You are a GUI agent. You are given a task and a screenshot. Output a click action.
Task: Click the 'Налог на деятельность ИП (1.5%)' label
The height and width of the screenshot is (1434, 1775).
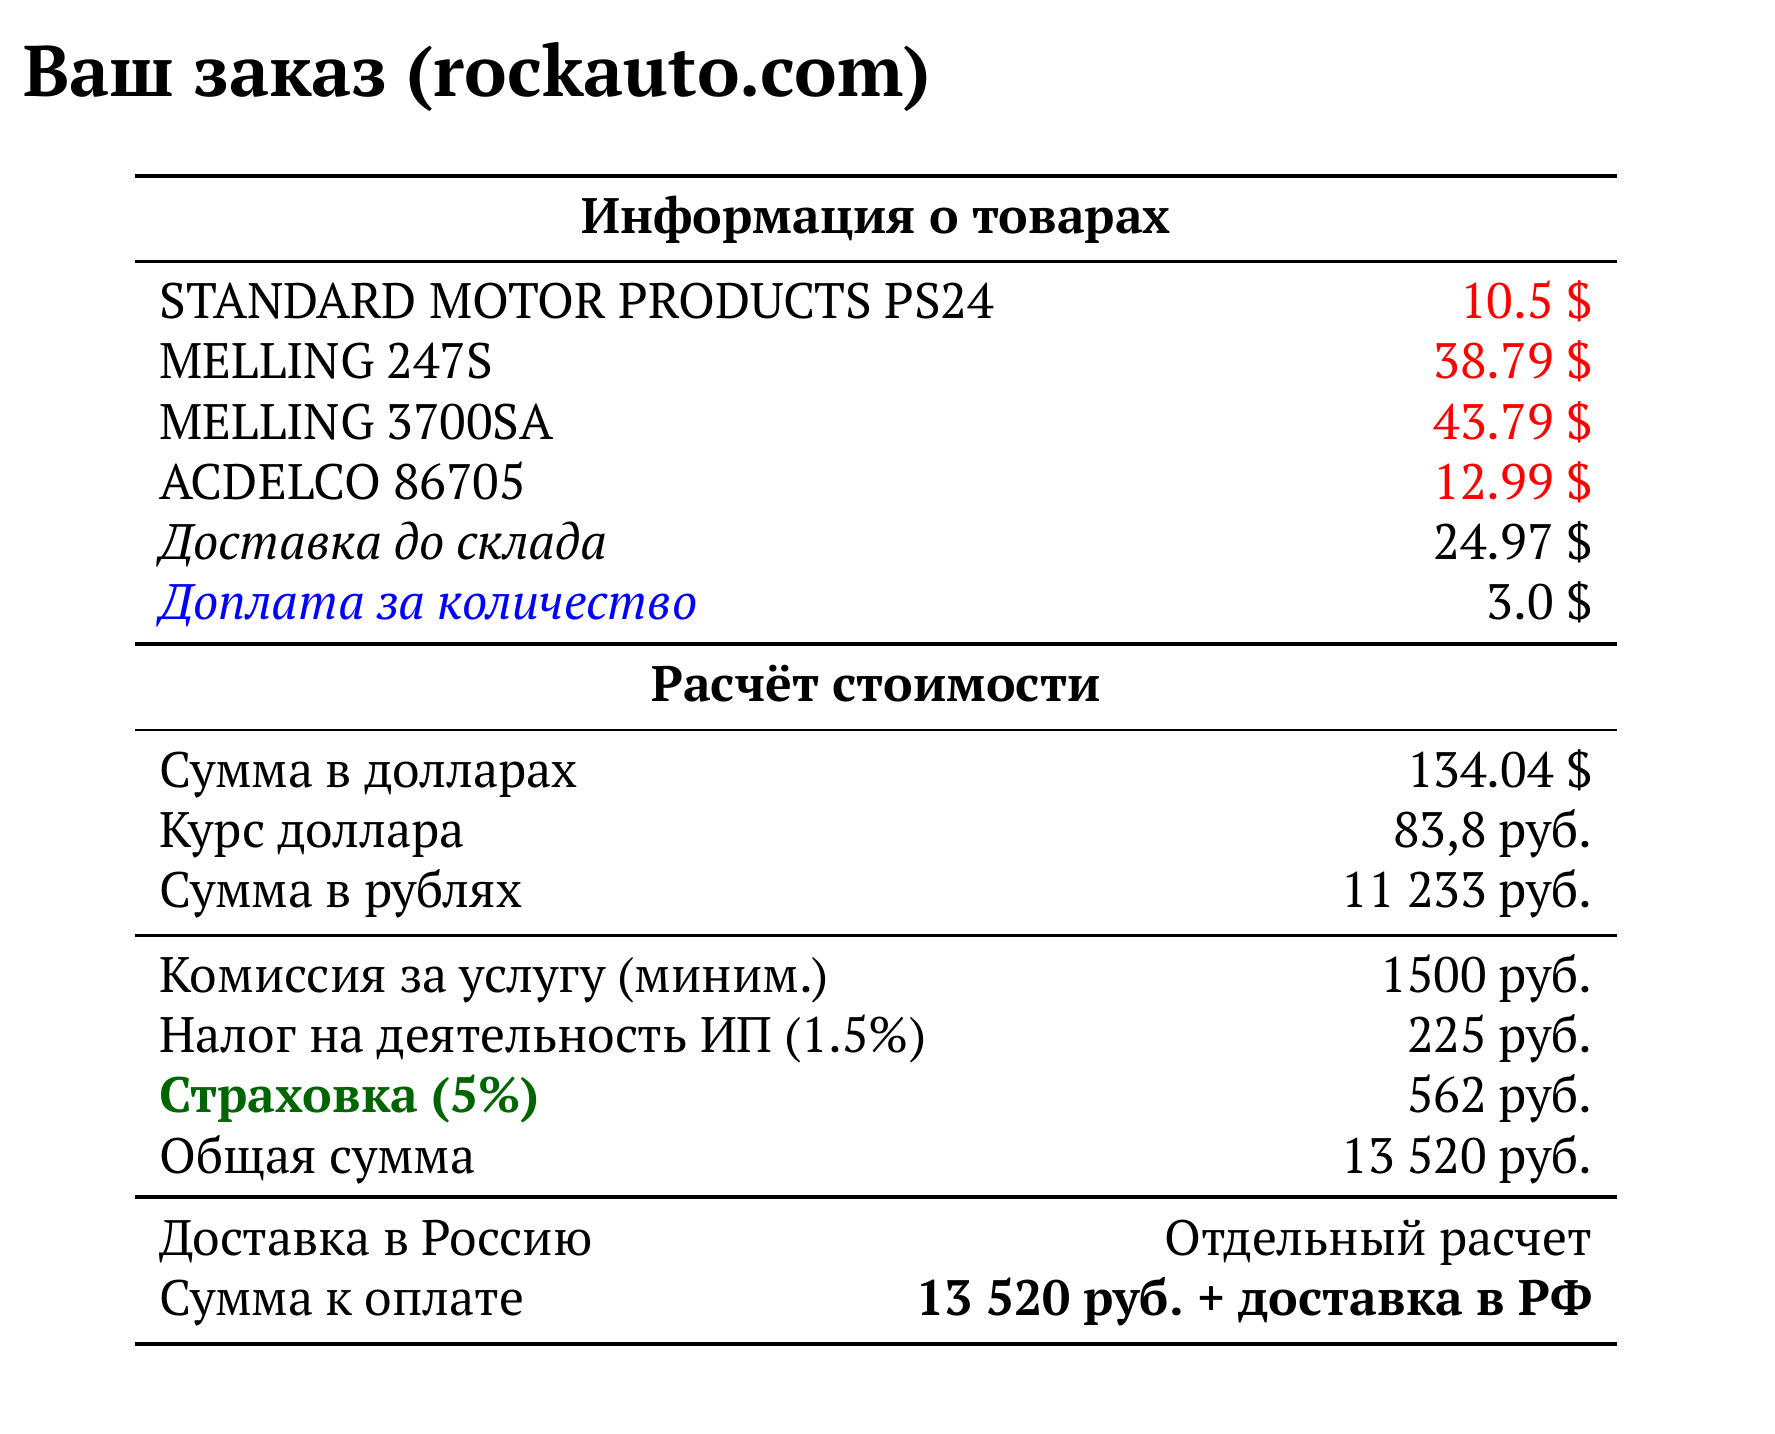point(542,1036)
